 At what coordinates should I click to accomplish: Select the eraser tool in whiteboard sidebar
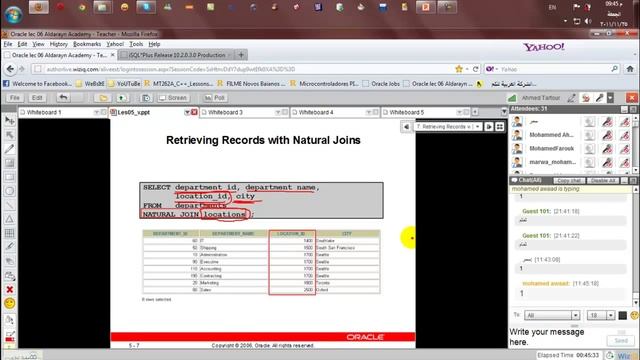9,261
